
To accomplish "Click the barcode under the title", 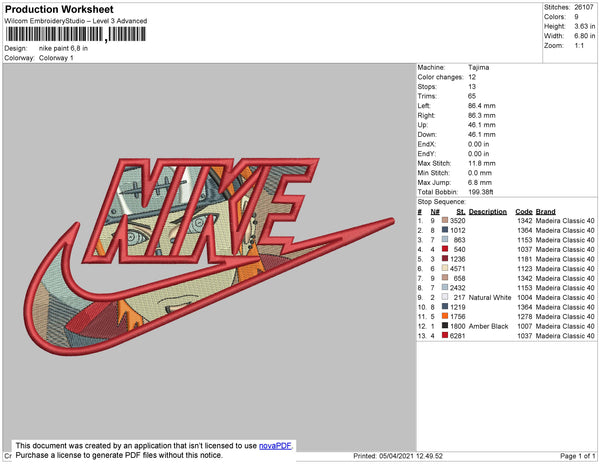I will (75, 34).
